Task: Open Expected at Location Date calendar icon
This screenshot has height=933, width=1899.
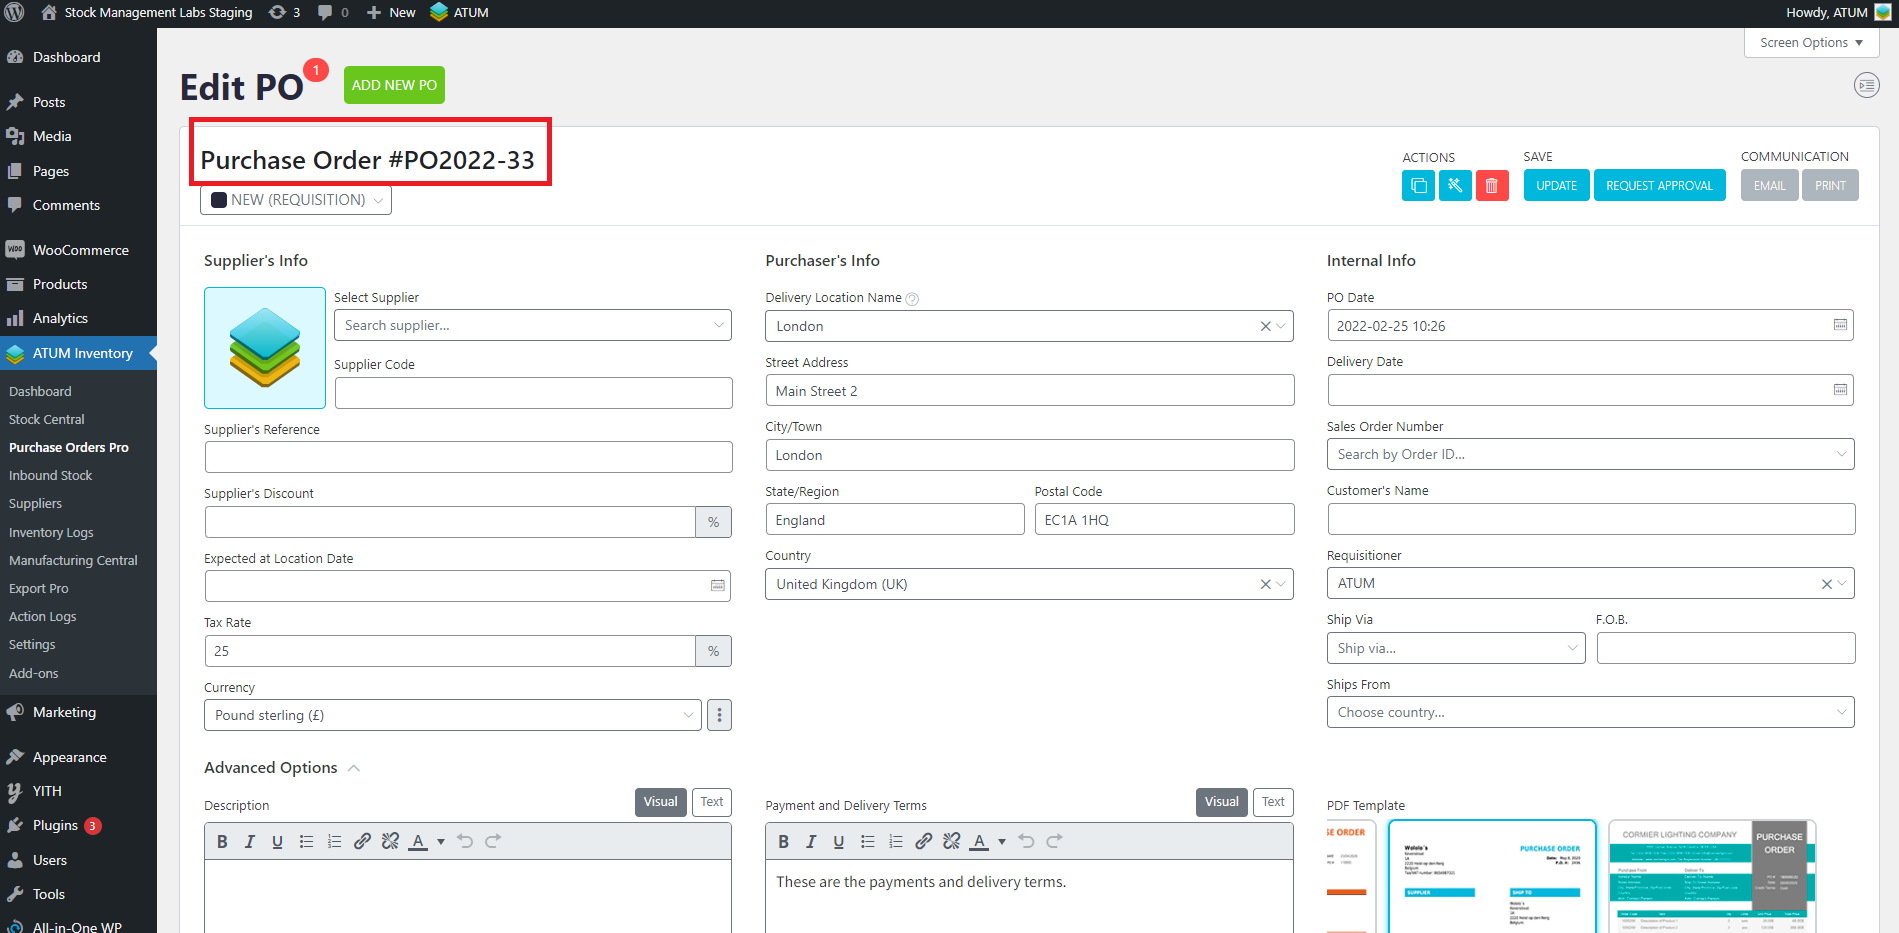Action: click(718, 586)
